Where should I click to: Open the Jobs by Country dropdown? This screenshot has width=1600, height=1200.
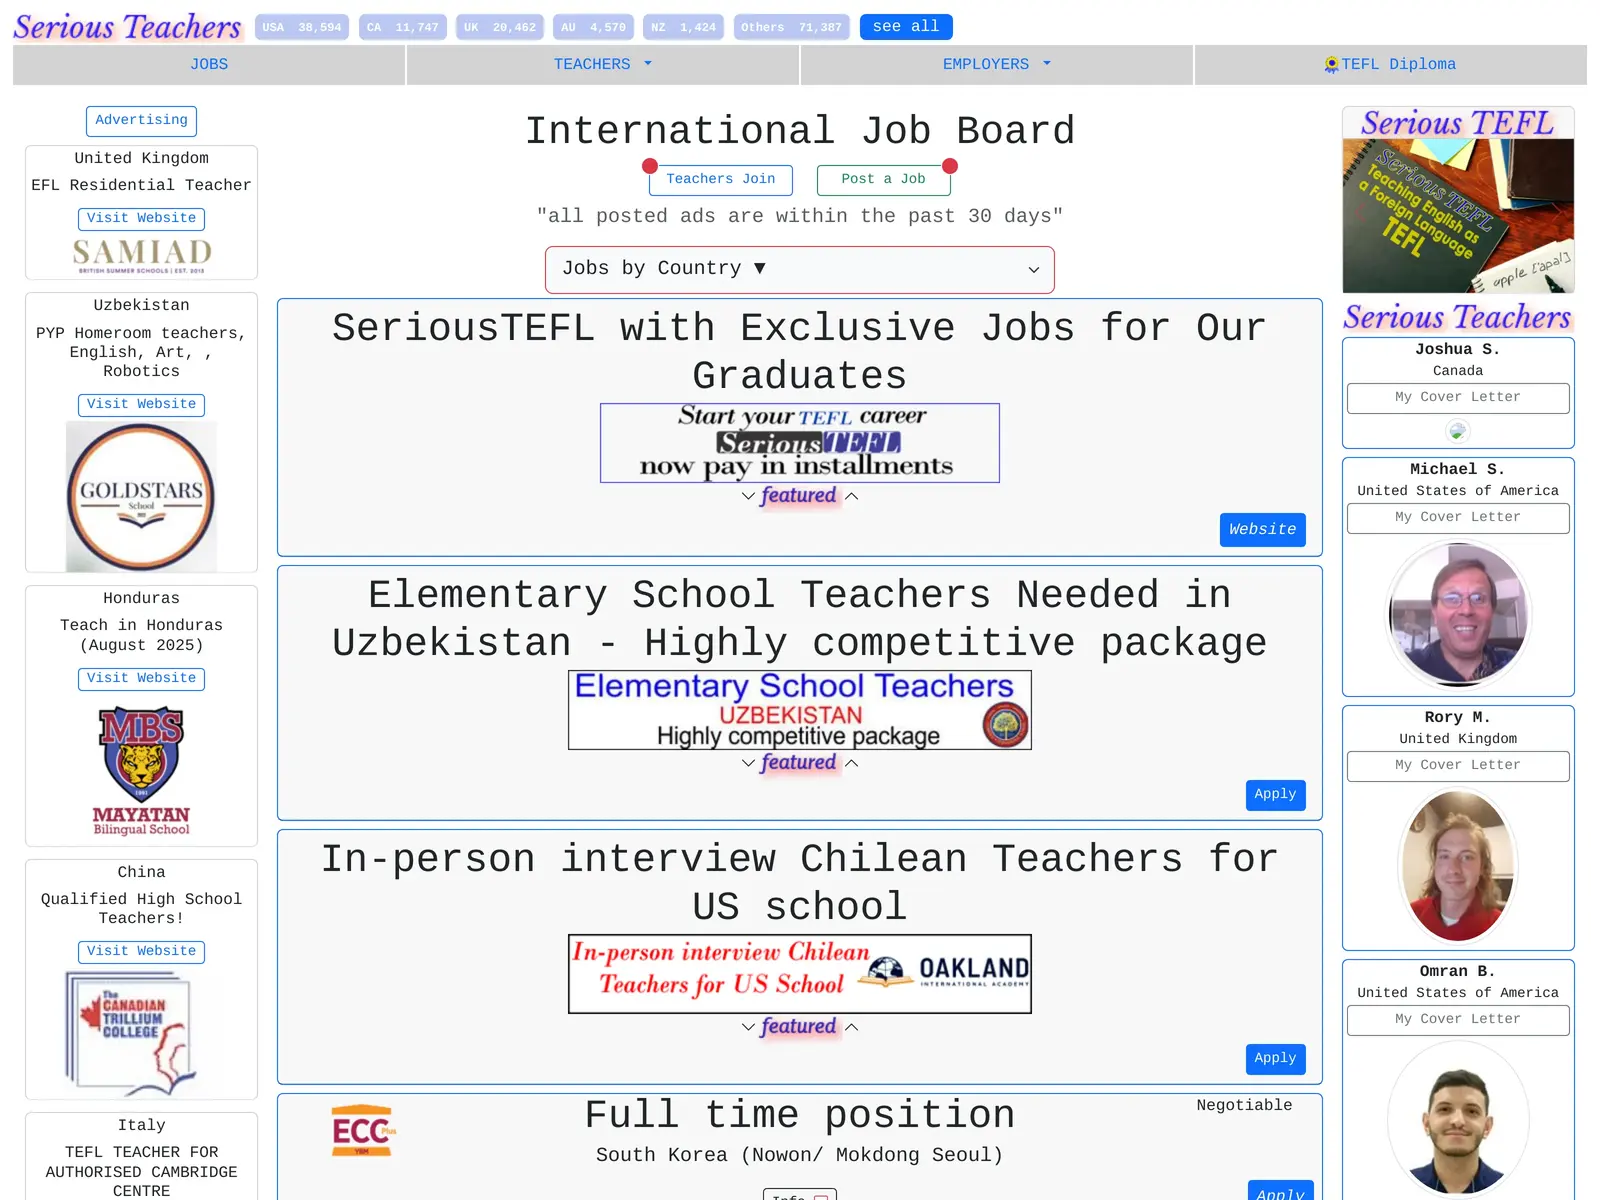point(800,270)
